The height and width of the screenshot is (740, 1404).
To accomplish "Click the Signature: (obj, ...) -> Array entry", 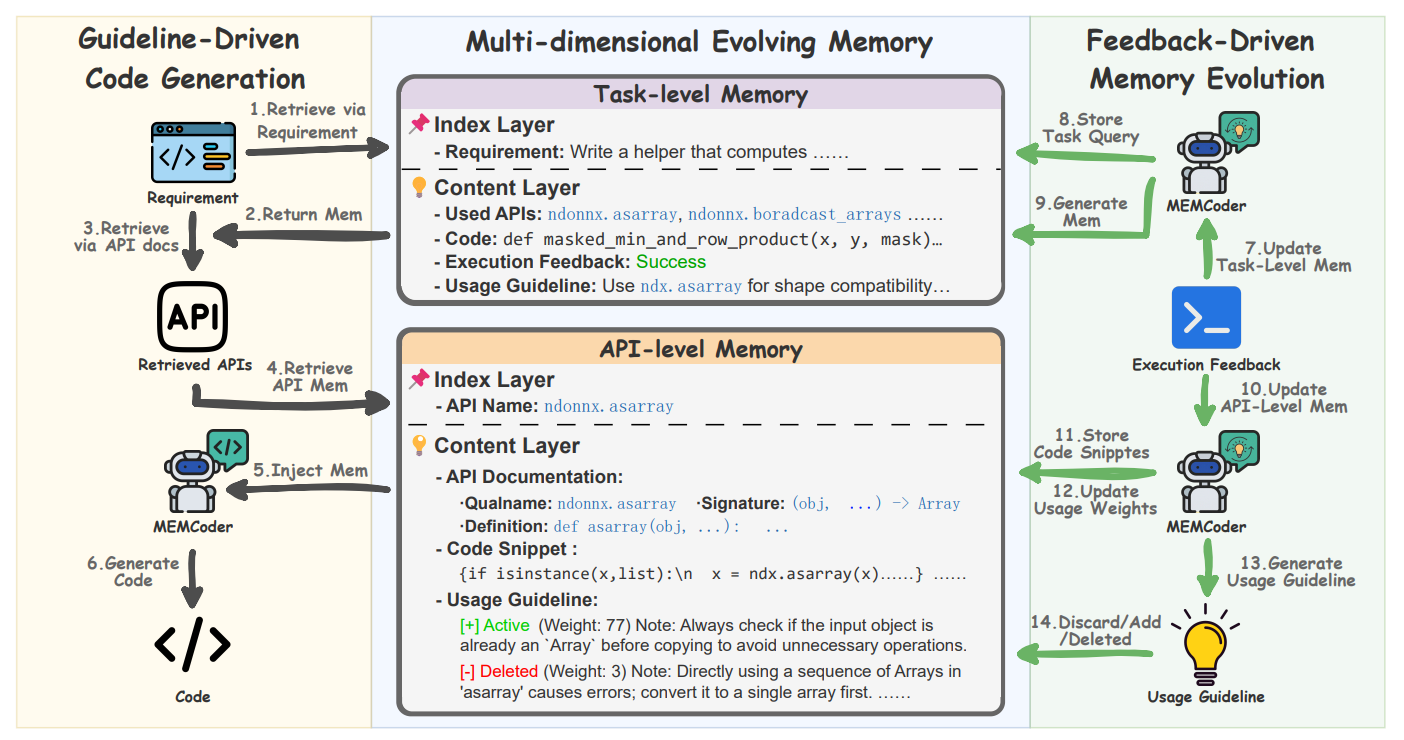I will [828, 503].
